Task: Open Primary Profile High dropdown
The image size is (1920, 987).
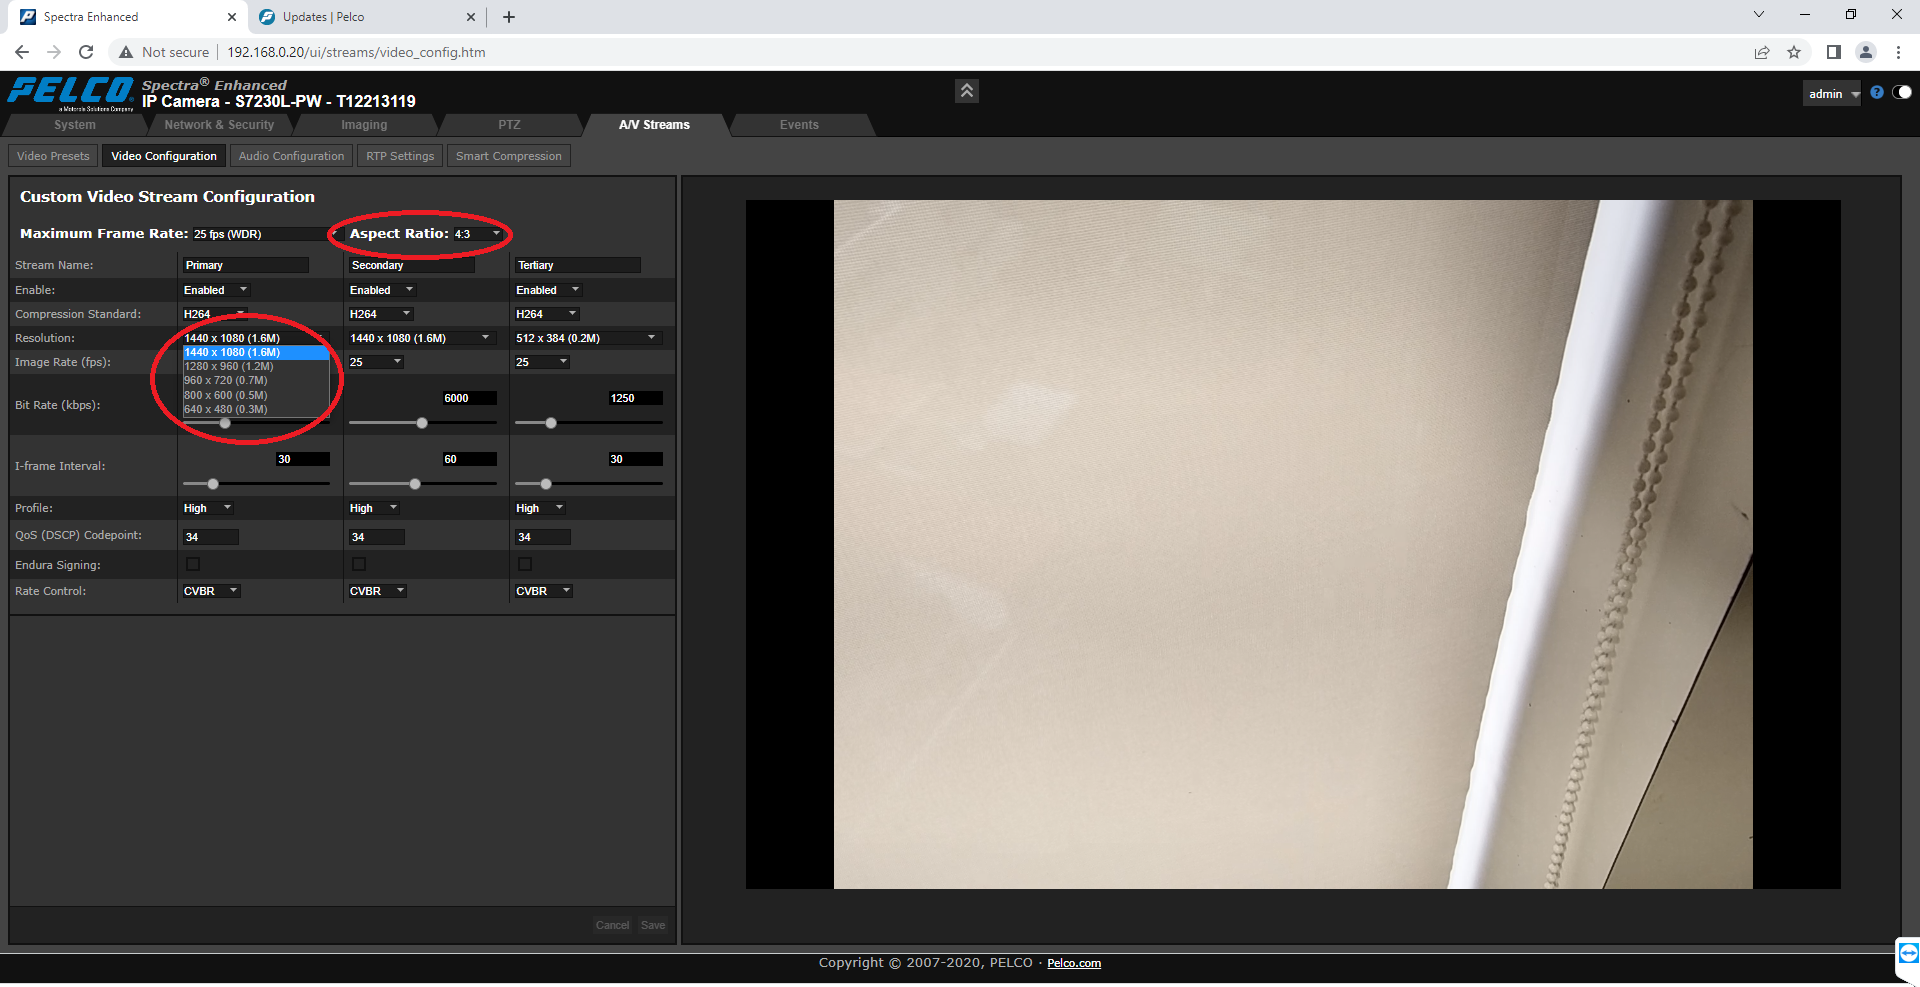Action: 208,508
